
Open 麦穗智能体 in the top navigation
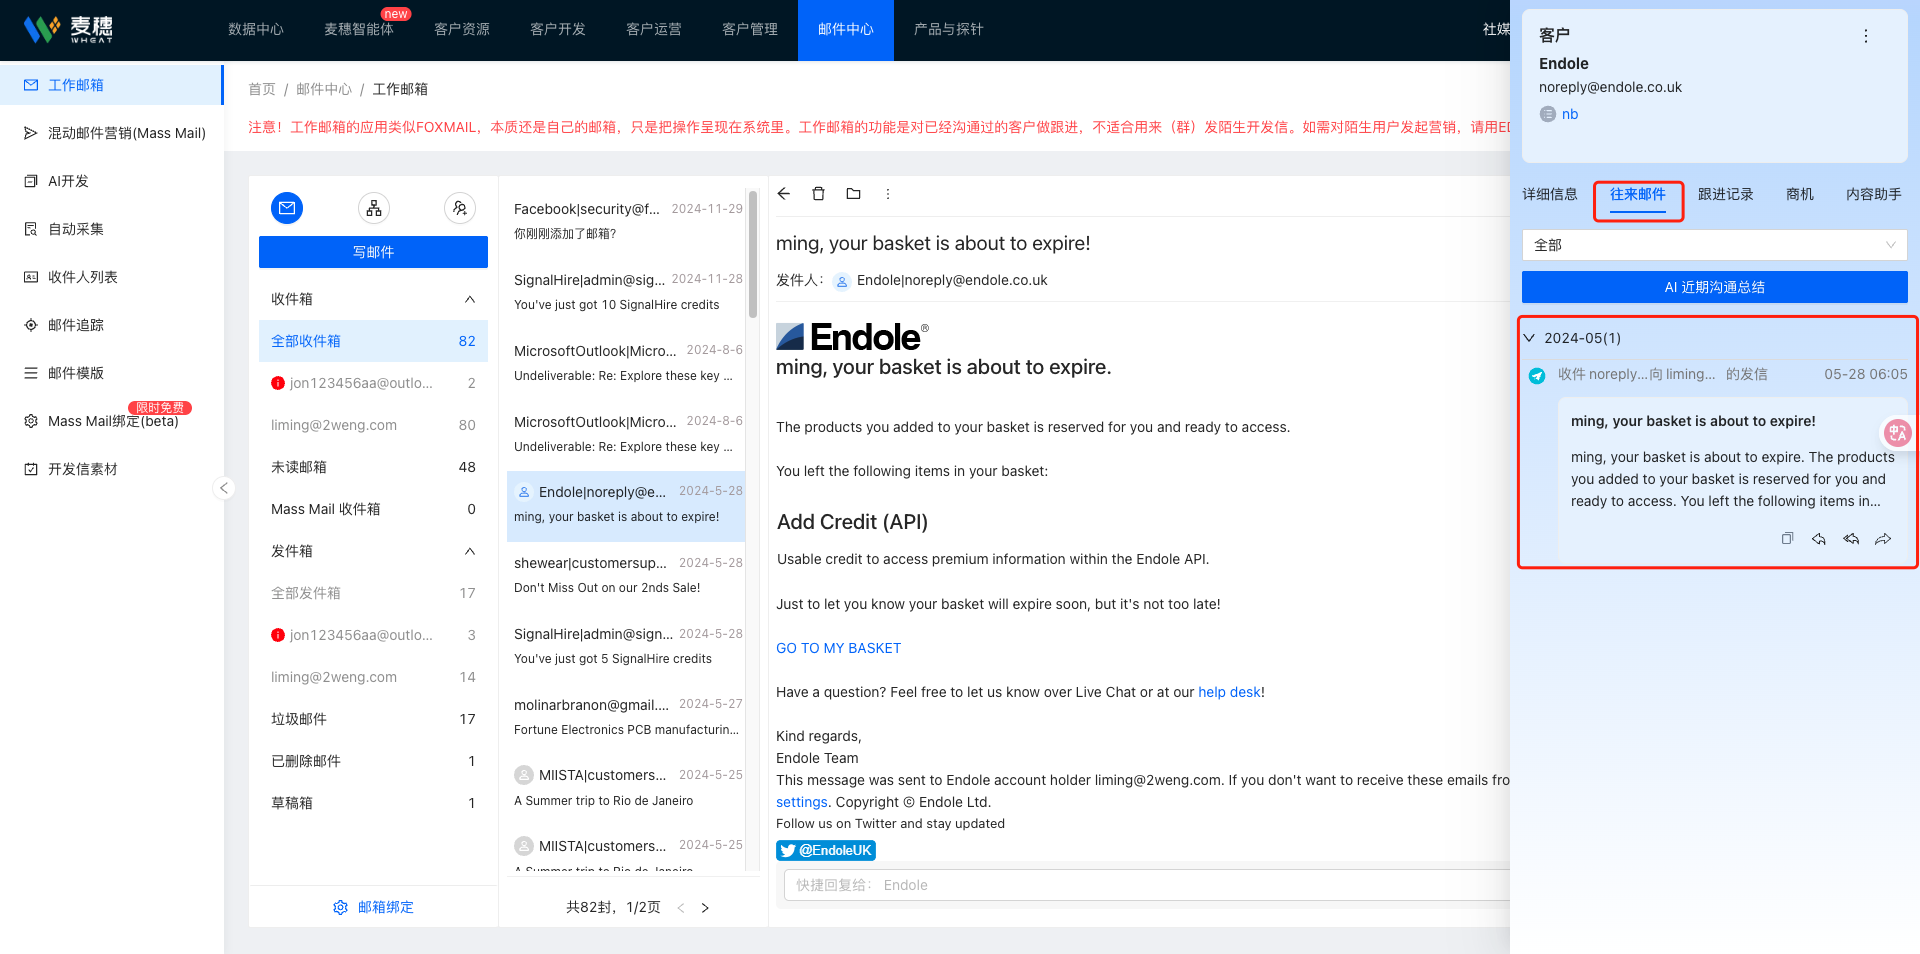[359, 30]
